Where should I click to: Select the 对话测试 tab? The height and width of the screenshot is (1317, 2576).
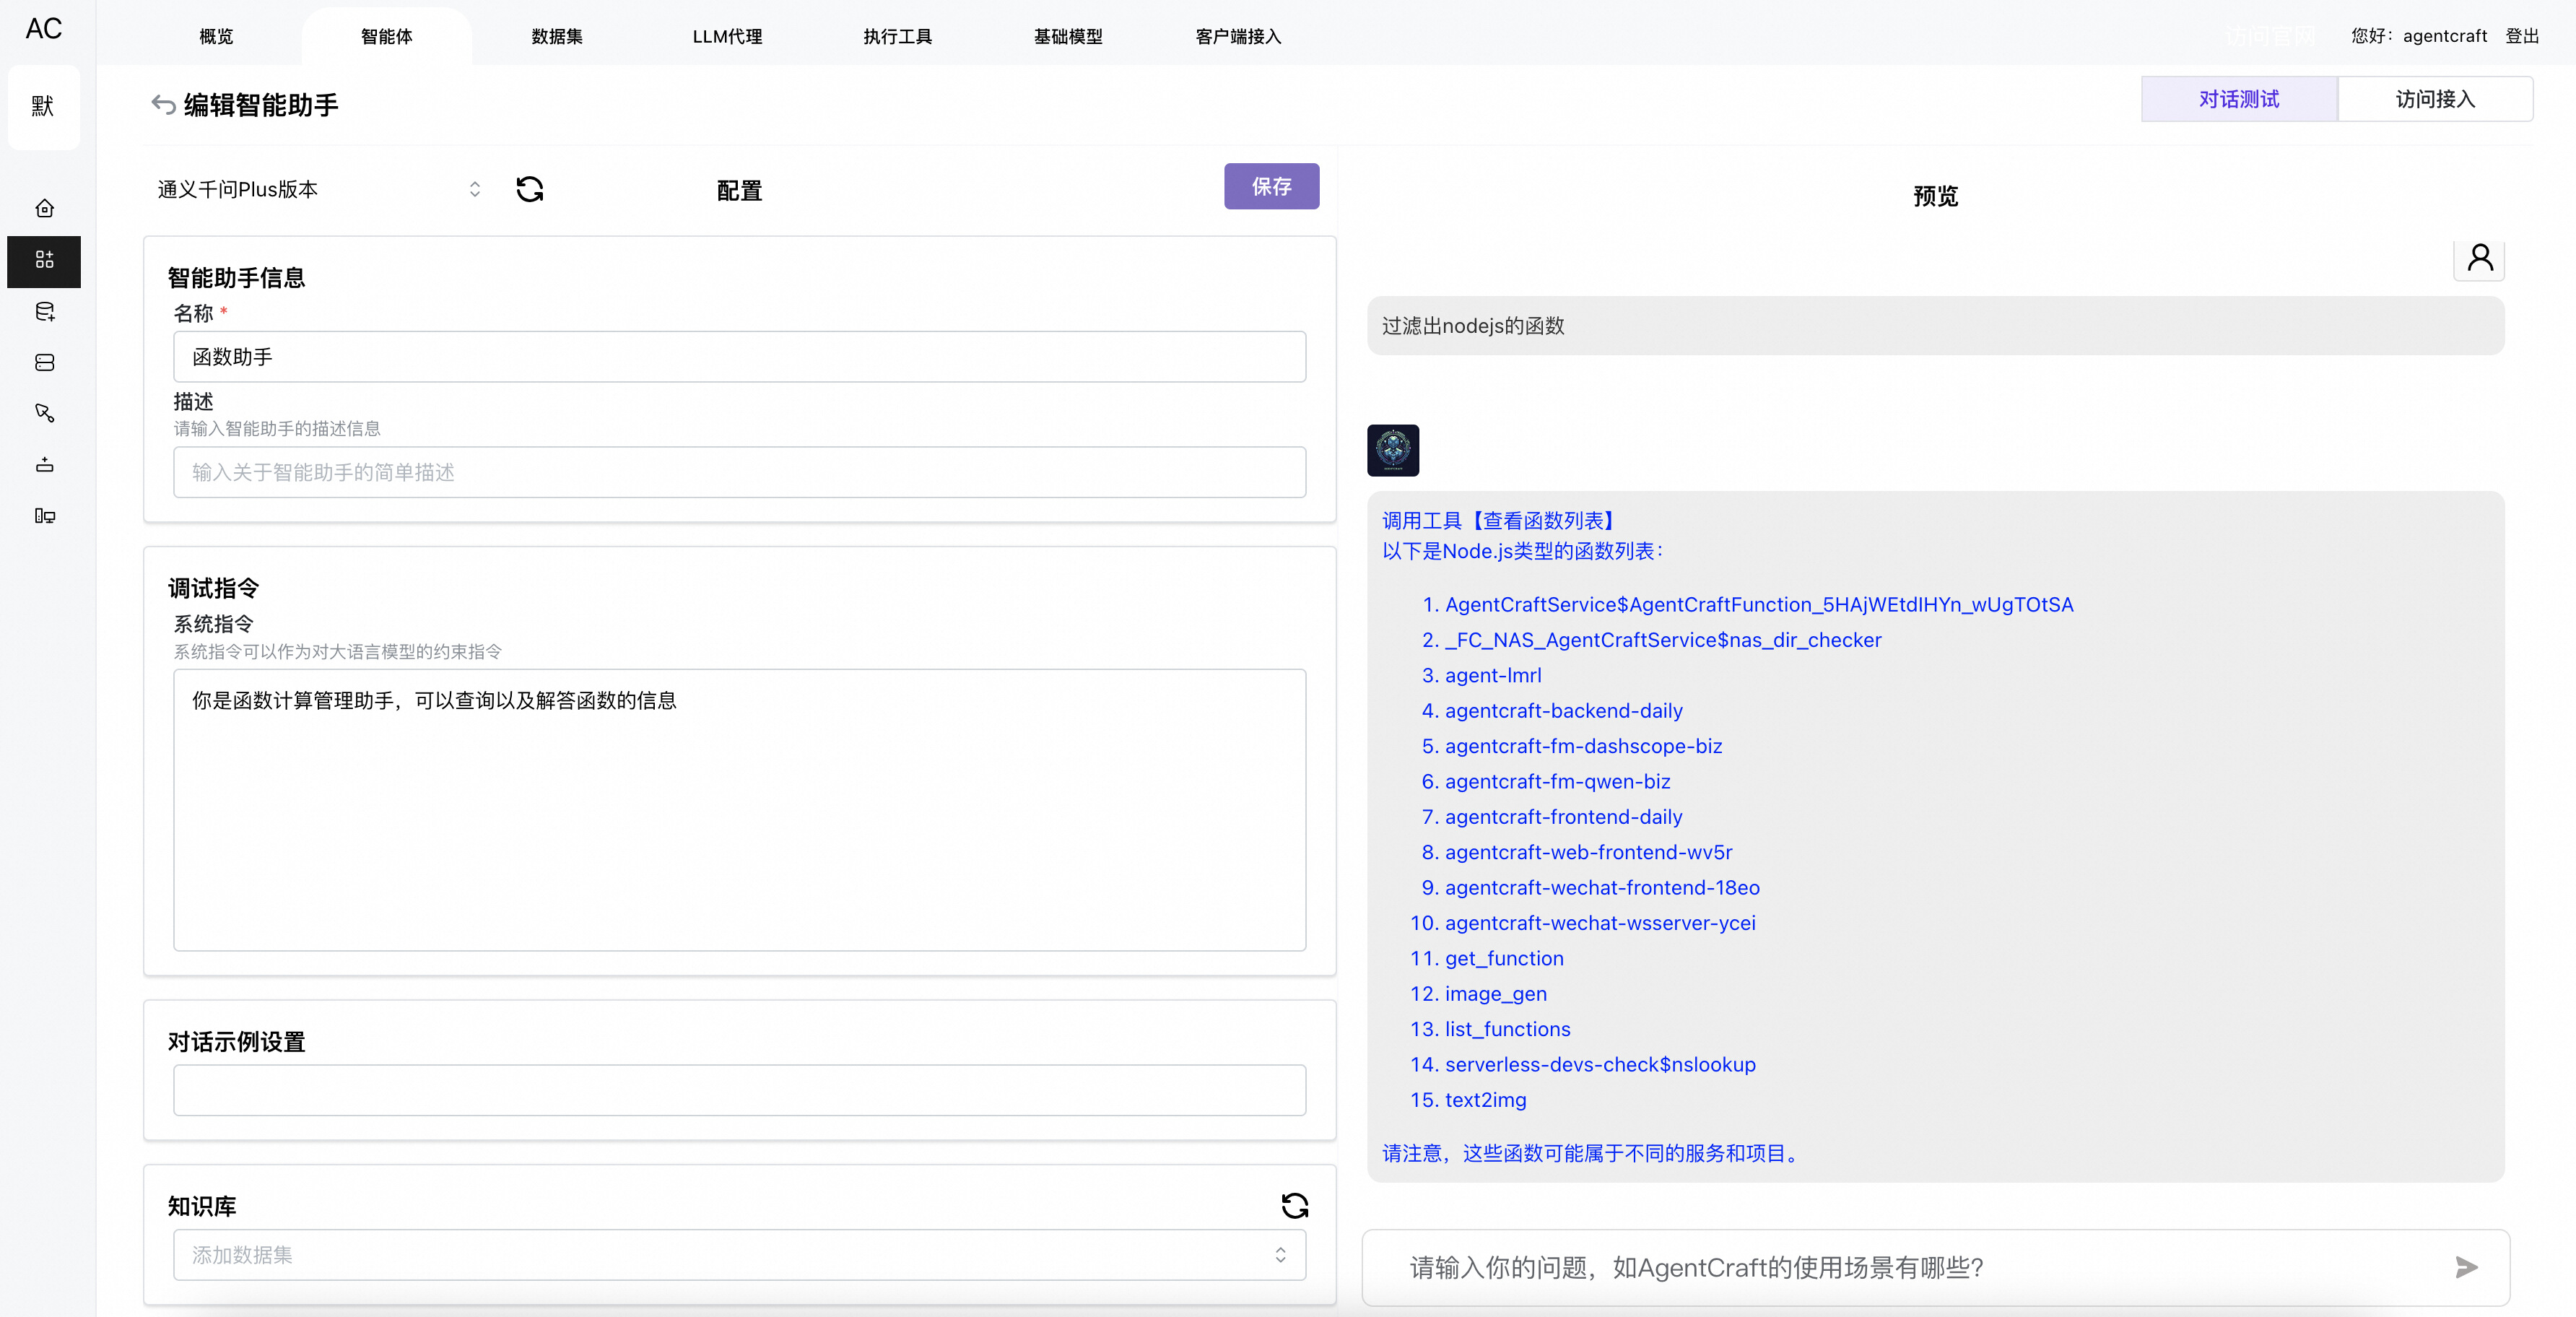pos(2239,99)
